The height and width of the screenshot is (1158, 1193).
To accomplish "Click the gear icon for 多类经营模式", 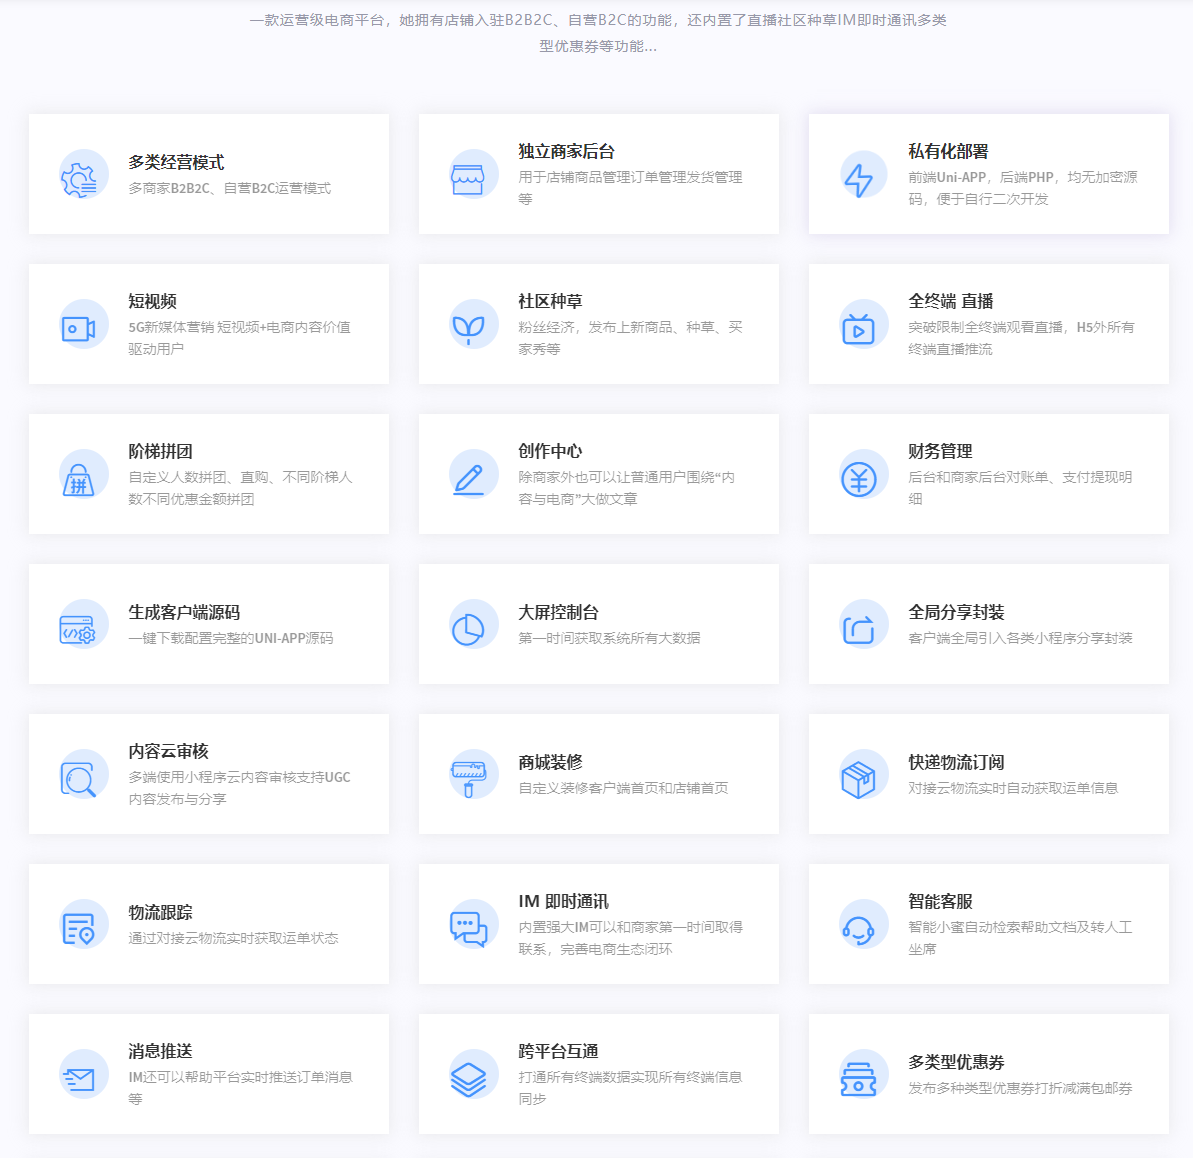I will point(80,177).
